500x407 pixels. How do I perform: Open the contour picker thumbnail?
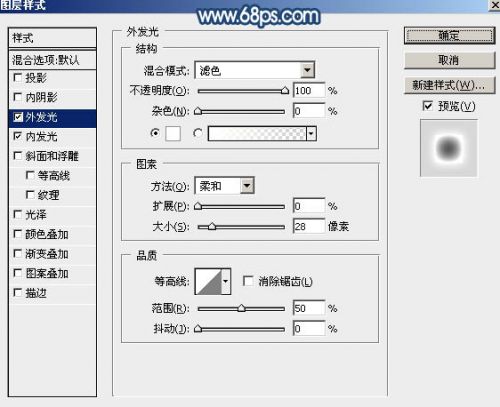click(208, 282)
